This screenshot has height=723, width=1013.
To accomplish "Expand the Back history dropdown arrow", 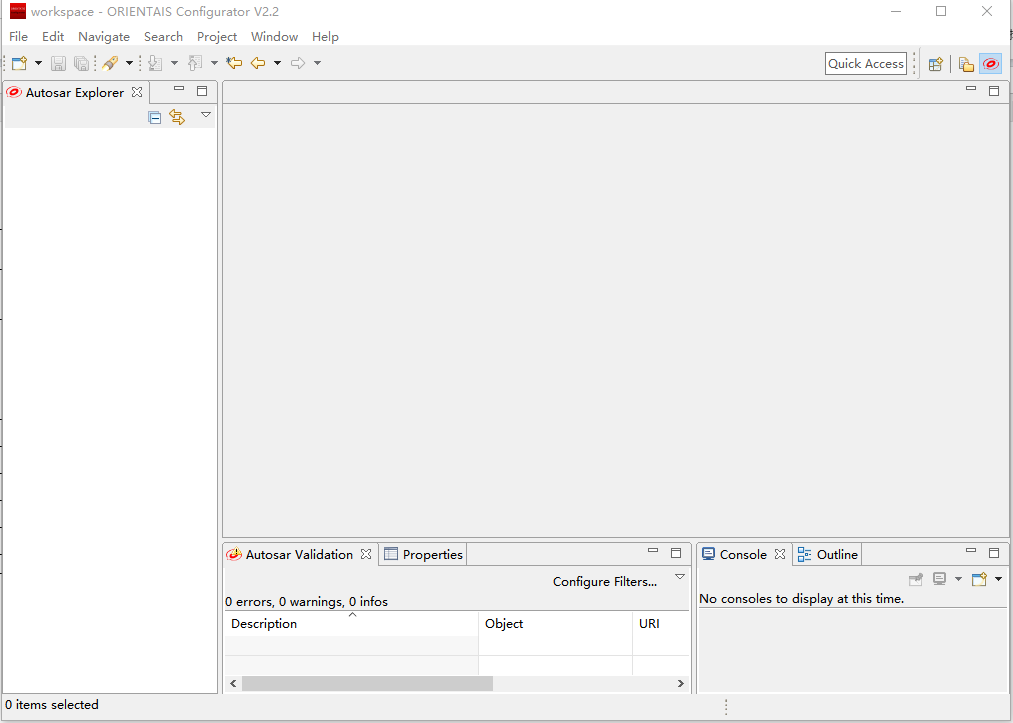I will [x=277, y=63].
